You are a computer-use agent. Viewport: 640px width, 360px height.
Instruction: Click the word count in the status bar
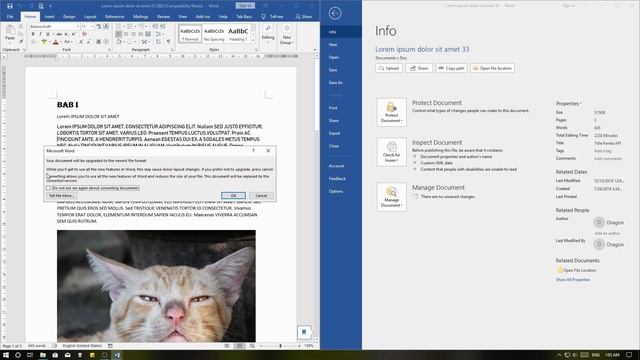click(x=37, y=346)
